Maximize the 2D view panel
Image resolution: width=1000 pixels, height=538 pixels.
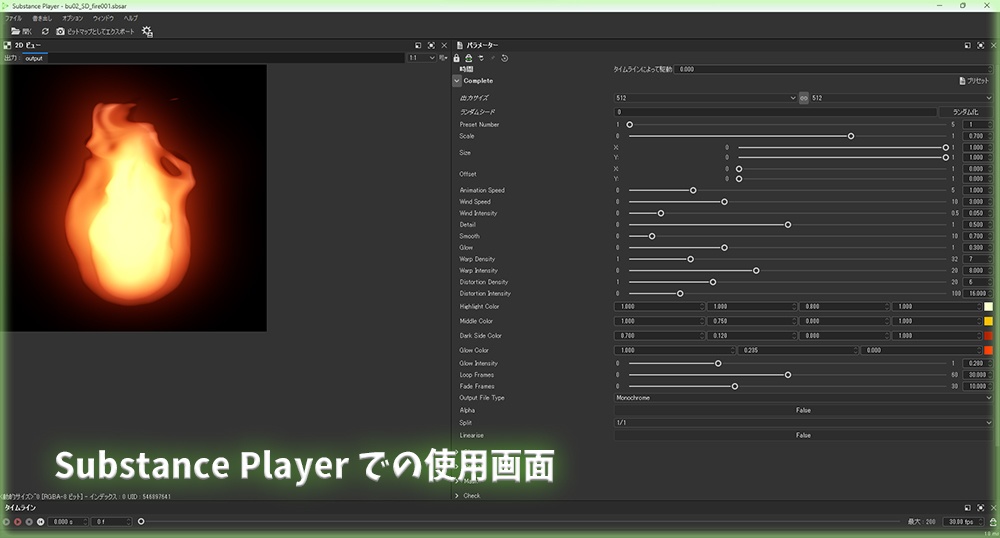431,45
